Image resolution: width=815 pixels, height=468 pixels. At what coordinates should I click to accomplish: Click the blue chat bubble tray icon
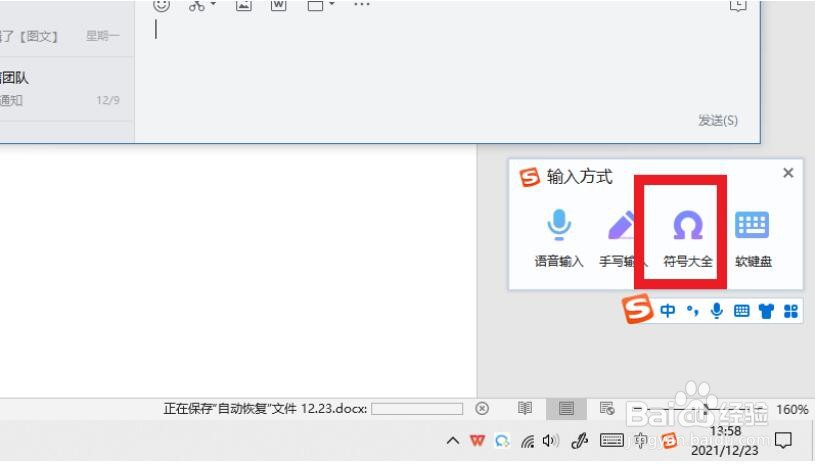[502, 441]
